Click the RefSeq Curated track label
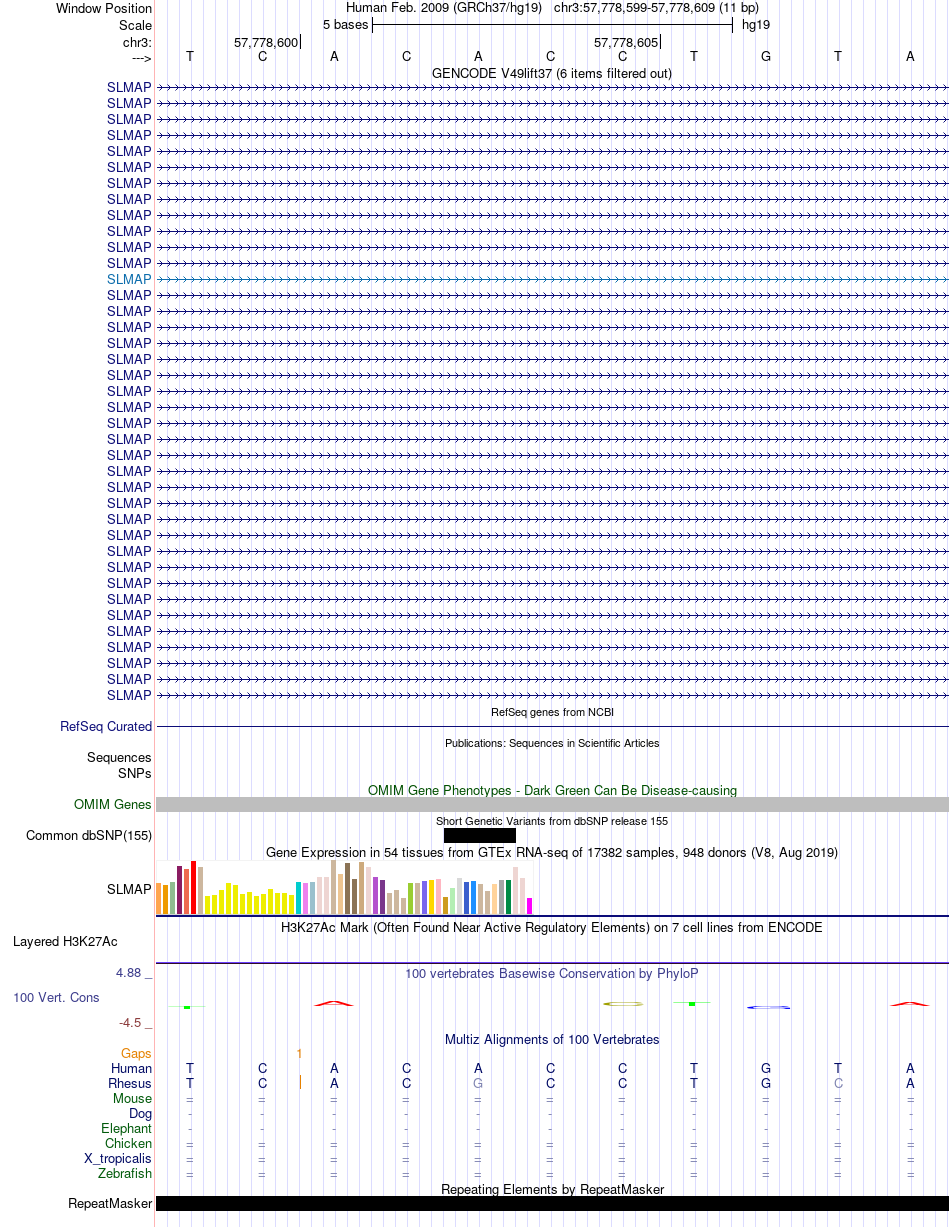The image size is (950, 1227). click(x=106, y=727)
